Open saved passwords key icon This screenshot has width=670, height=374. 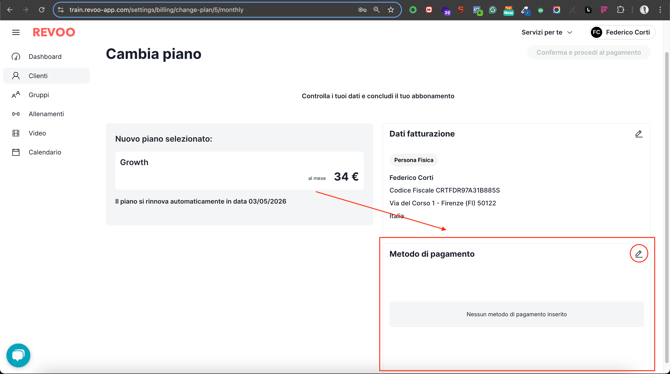coord(362,10)
